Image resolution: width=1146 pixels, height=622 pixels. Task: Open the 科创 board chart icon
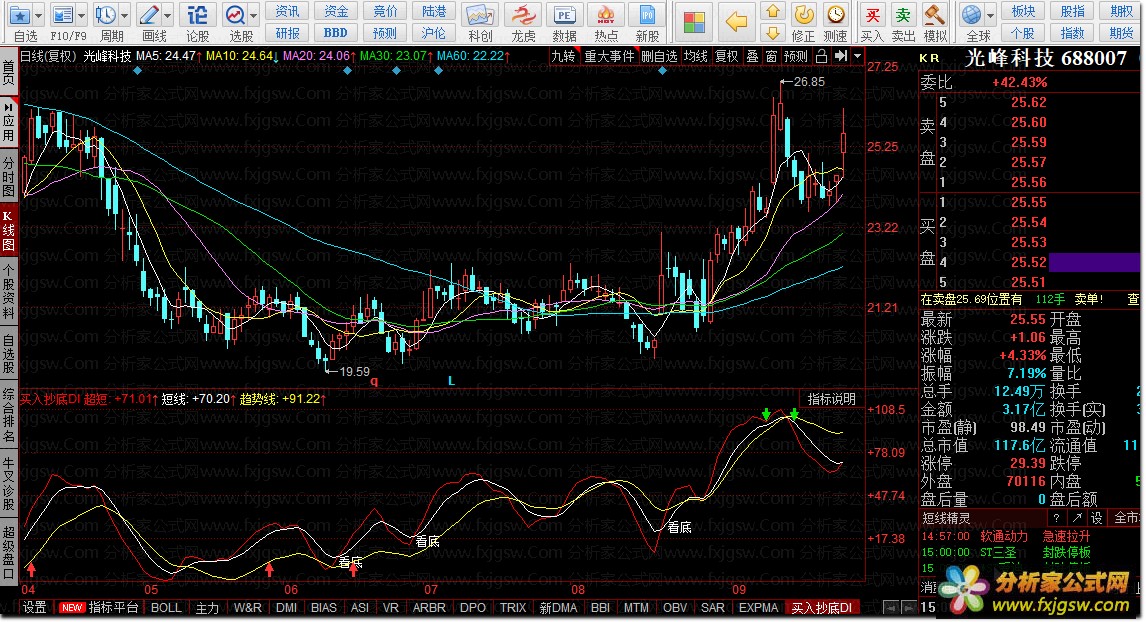point(479,15)
